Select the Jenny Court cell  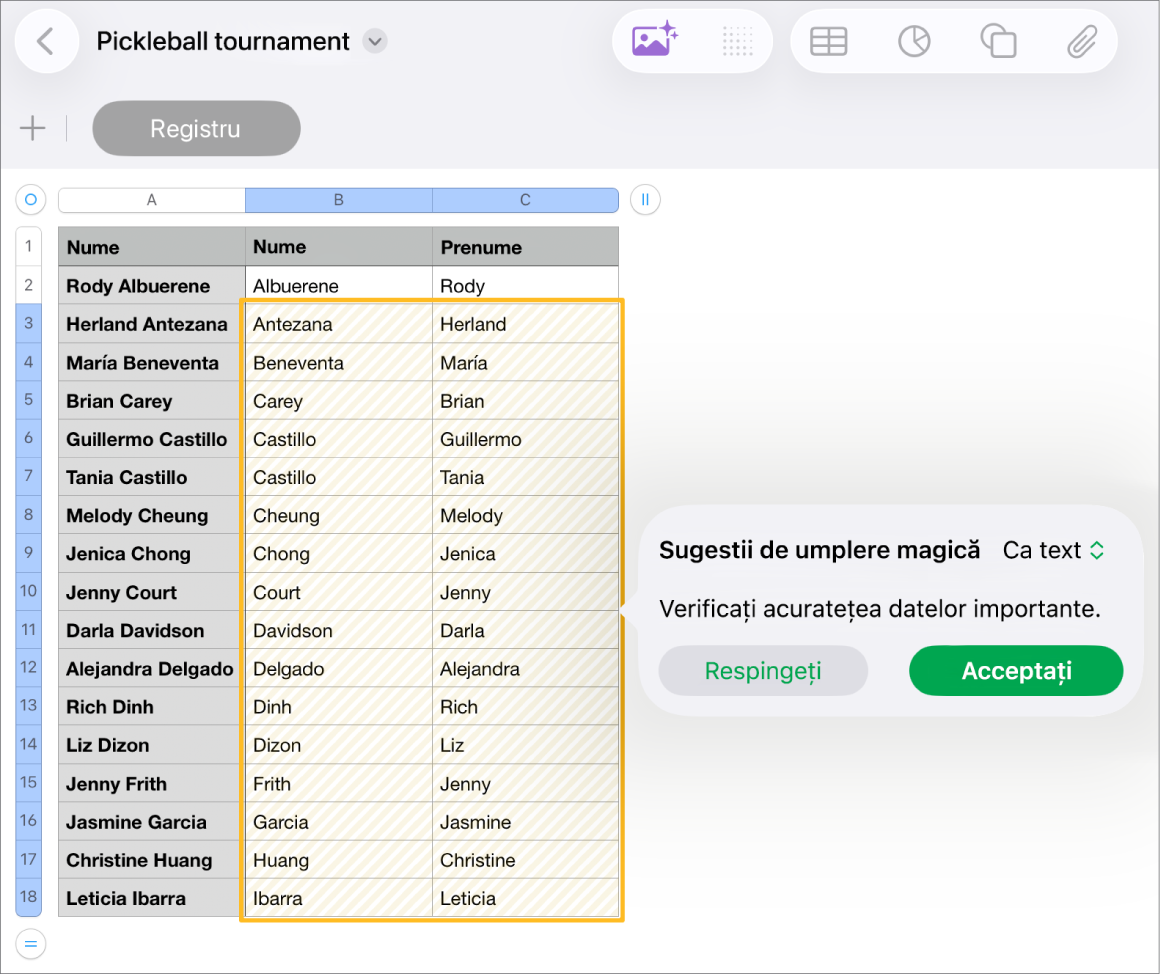click(x=152, y=593)
